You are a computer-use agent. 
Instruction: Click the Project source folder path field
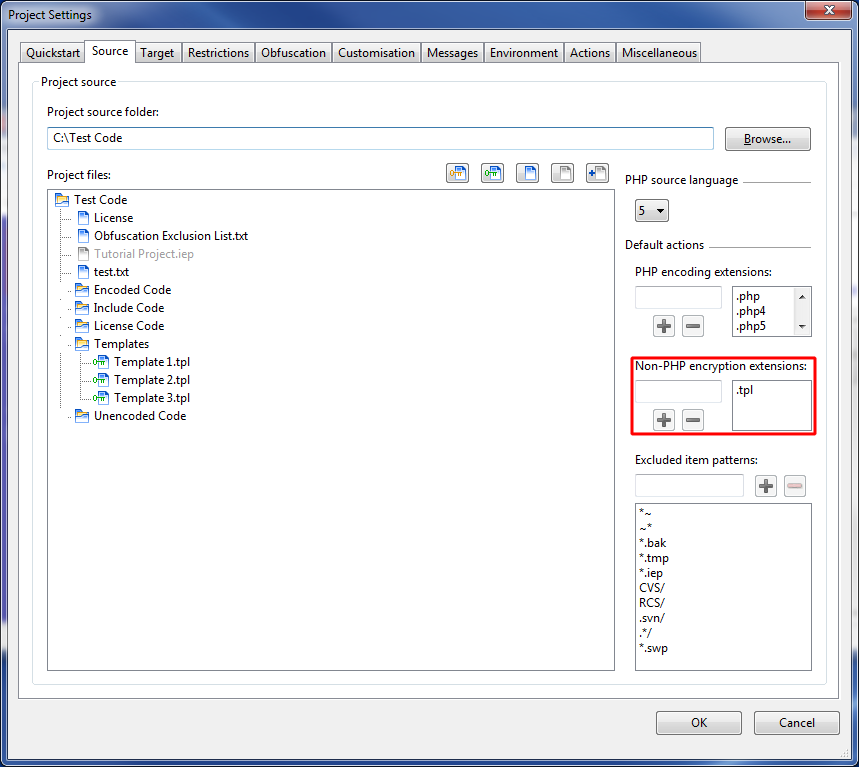click(x=380, y=138)
